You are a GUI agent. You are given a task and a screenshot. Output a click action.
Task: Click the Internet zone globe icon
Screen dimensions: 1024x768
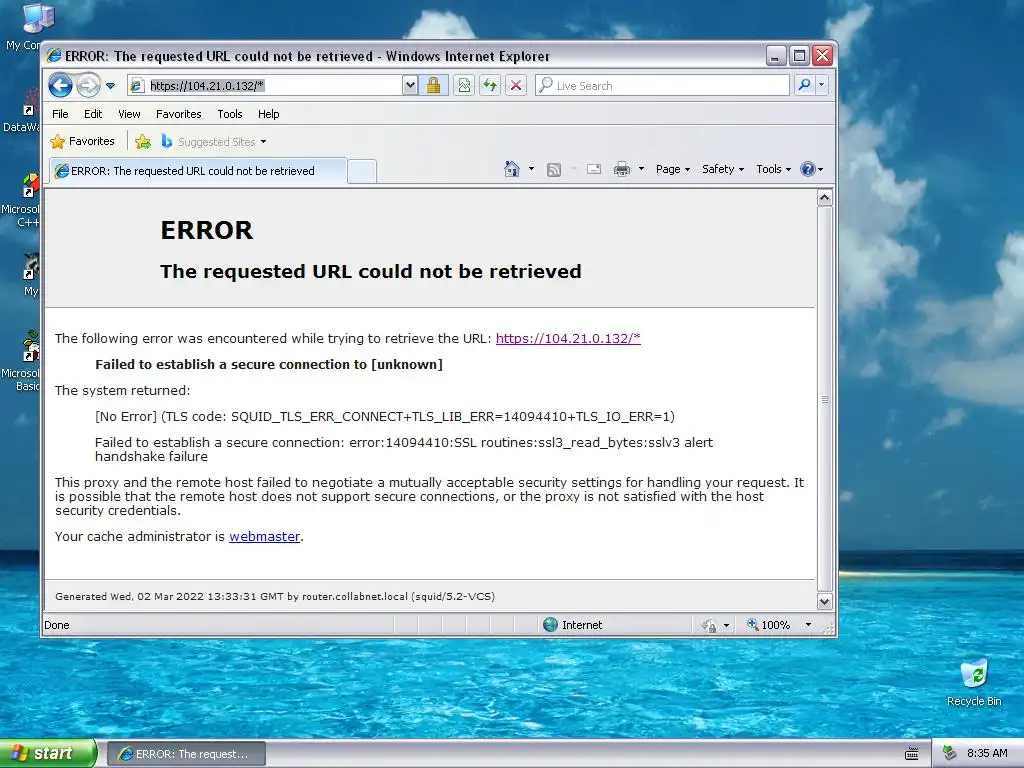551,624
